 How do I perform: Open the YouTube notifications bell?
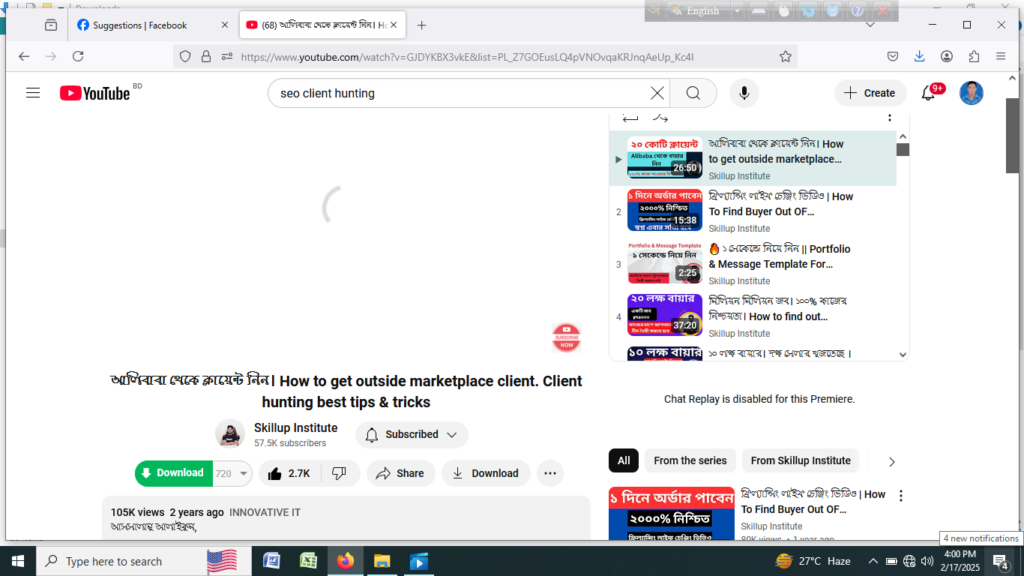pyautogui.click(x=928, y=93)
